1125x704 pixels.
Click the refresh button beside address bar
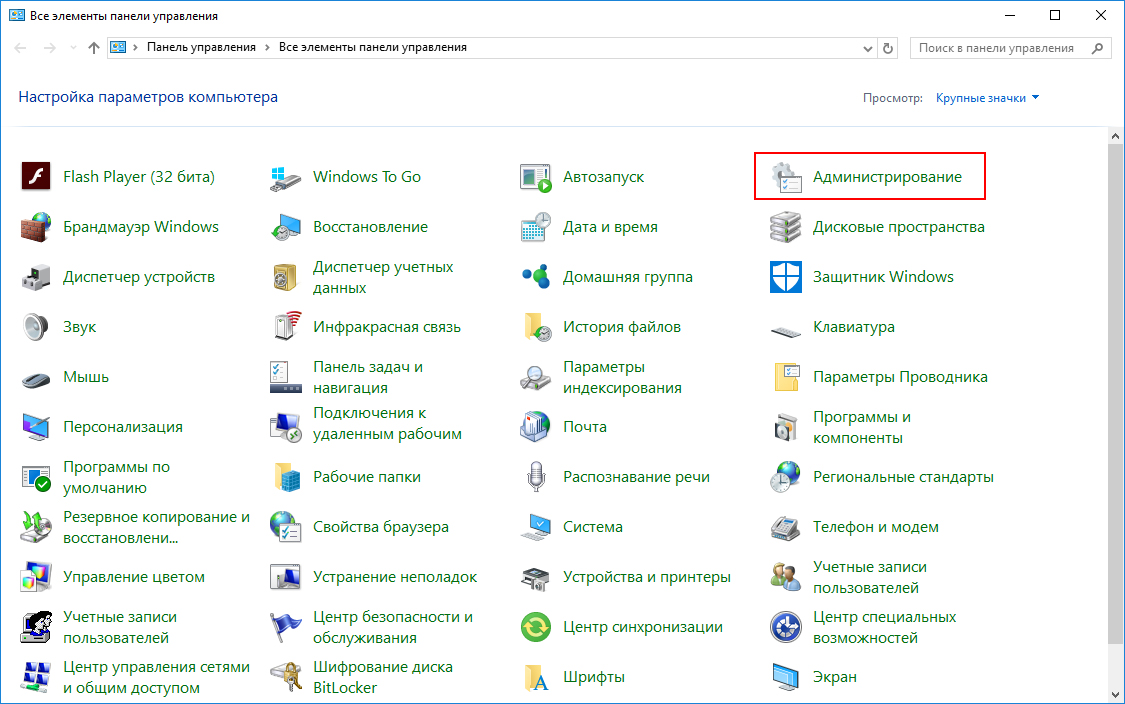(x=888, y=47)
